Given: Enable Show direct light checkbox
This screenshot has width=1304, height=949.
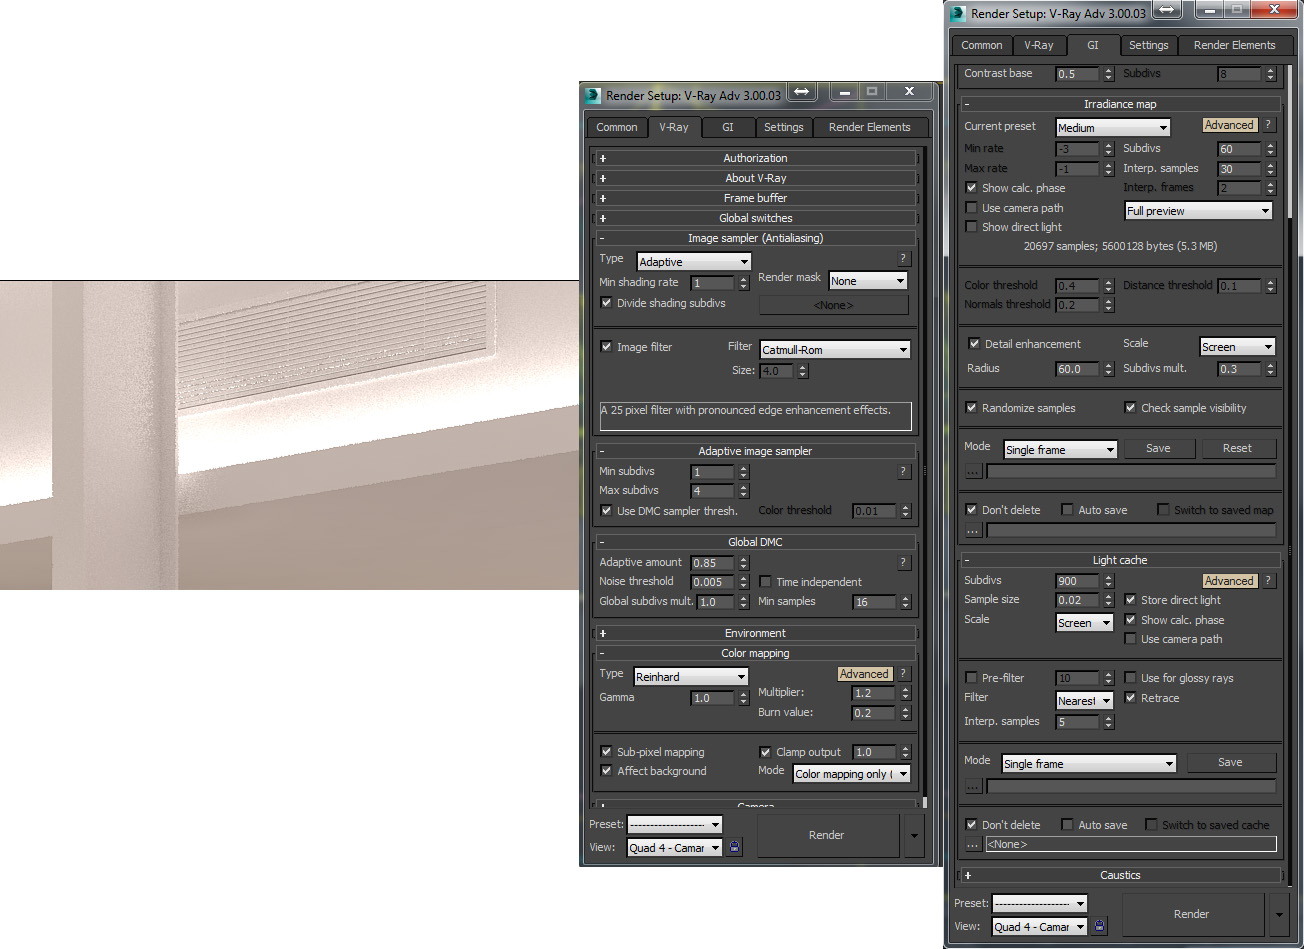Looking at the screenshot, I should 971,227.
